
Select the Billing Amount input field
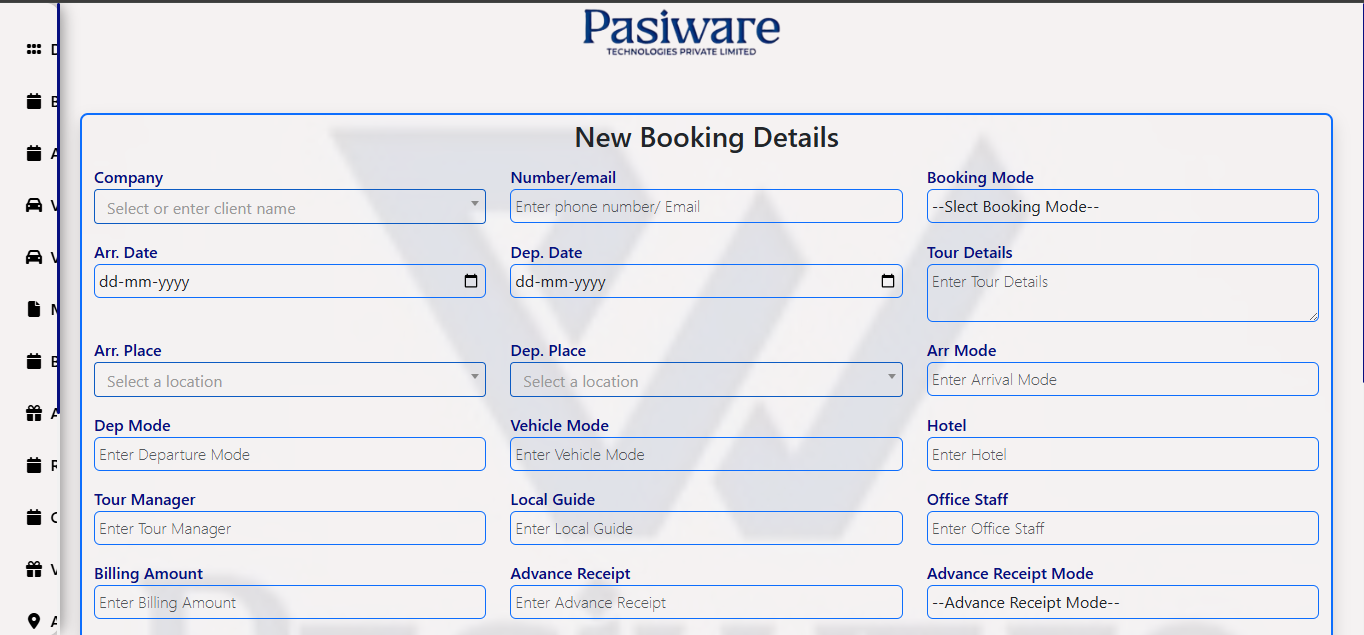coord(289,602)
